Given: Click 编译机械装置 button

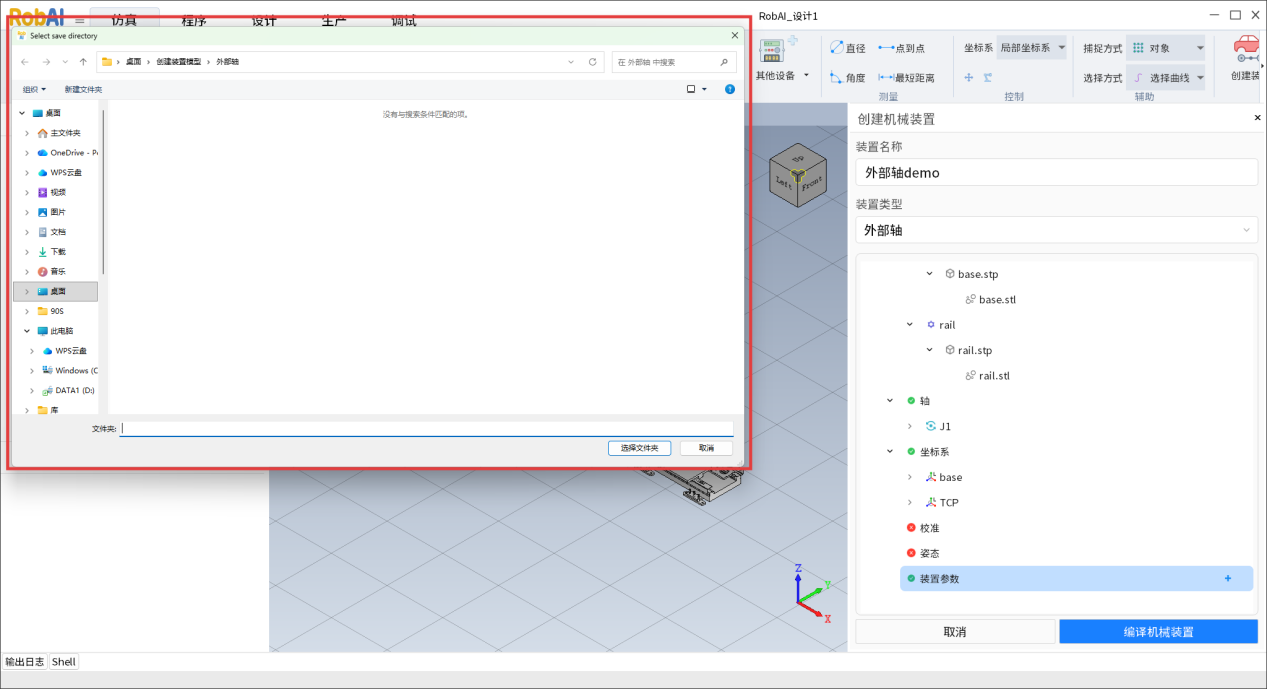Looking at the screenshot, I should coord(1158,632).
